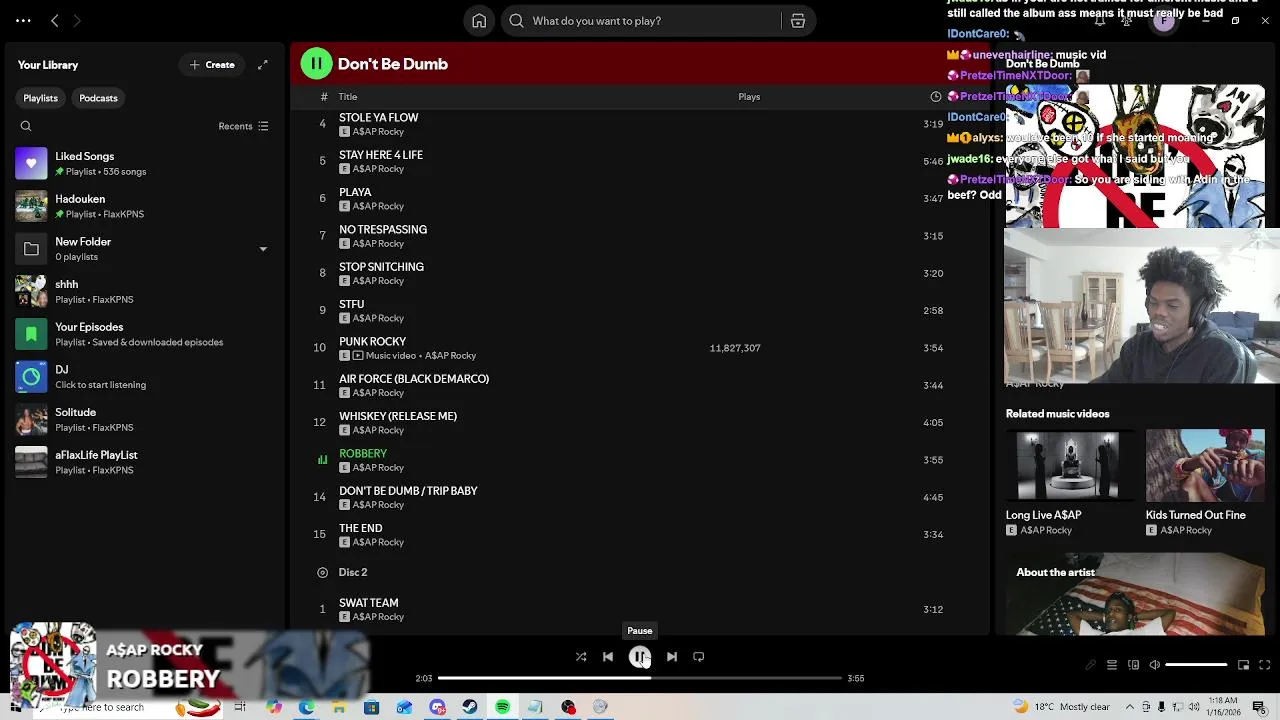Select the NO TRESPASSING track
Screen dimensions: 1280x720
(640, 236)
